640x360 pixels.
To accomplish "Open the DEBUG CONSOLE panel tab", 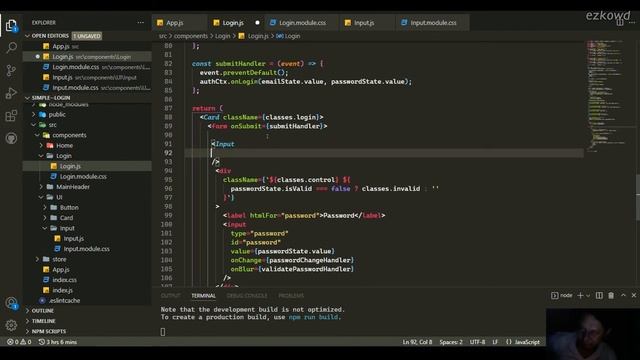I will pyautogui.click(x=247, y=296).
